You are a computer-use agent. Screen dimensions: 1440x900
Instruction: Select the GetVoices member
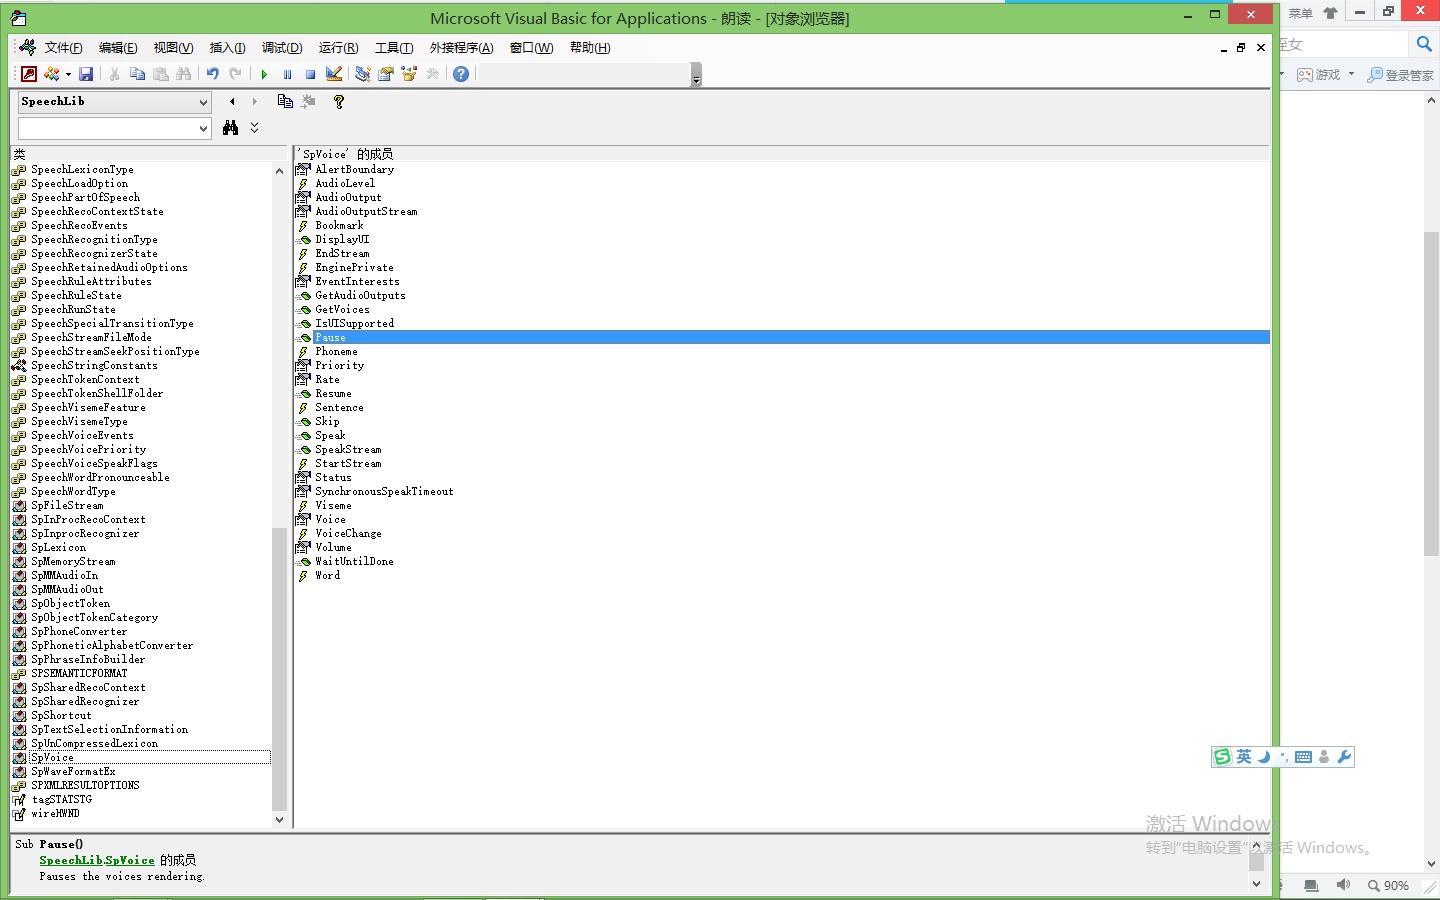point(342,310)
